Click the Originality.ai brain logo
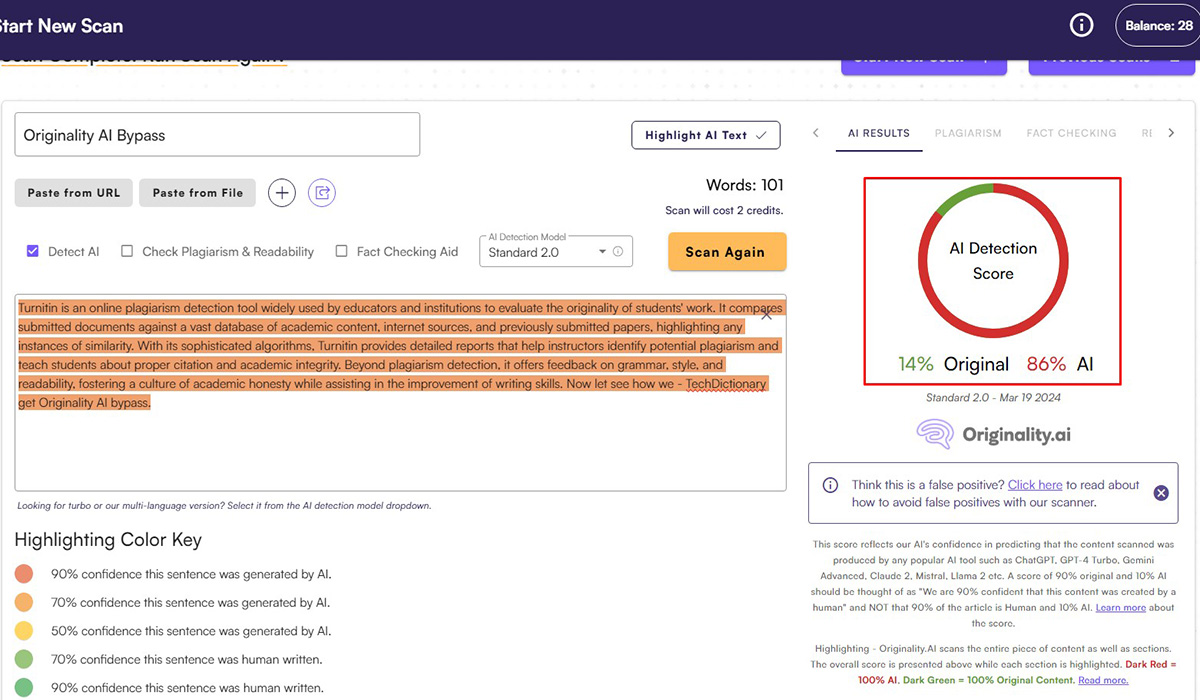Image resolution: width=1200 pixels, height=700 pixels. [934, 434]
